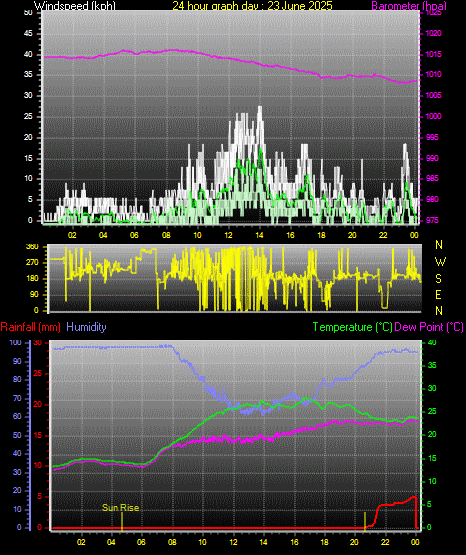
Task: Click barometer axis value 1000
Action: tap(433, 116)
